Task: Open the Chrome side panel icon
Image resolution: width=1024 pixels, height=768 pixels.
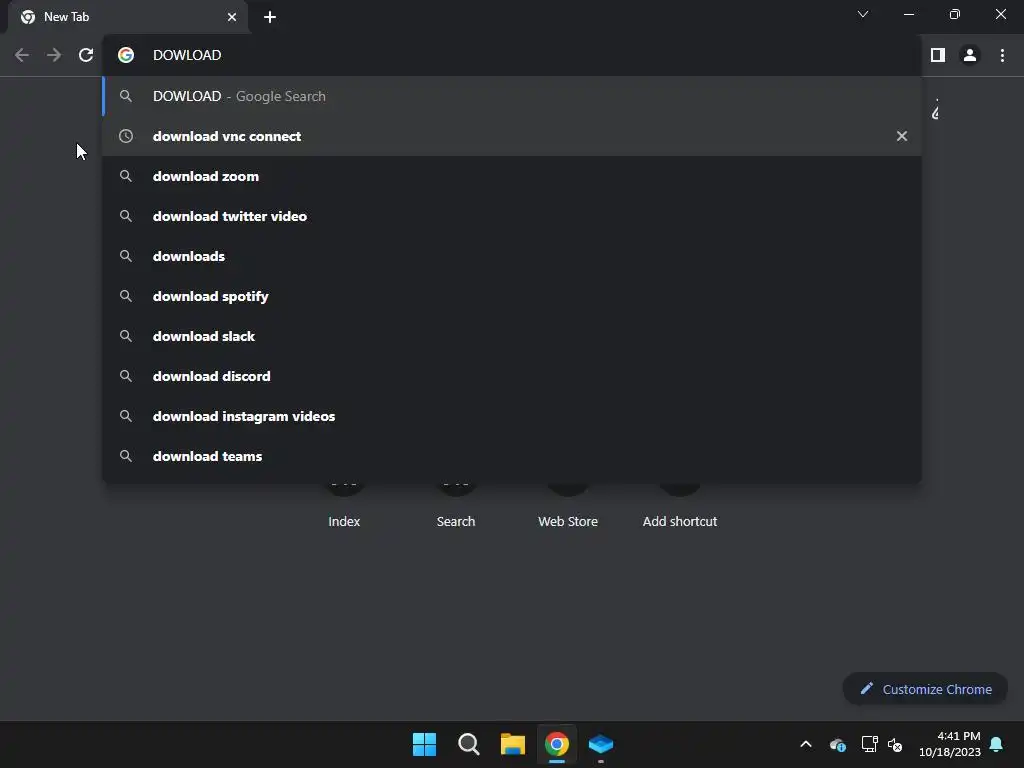Action: click(938, 55)
